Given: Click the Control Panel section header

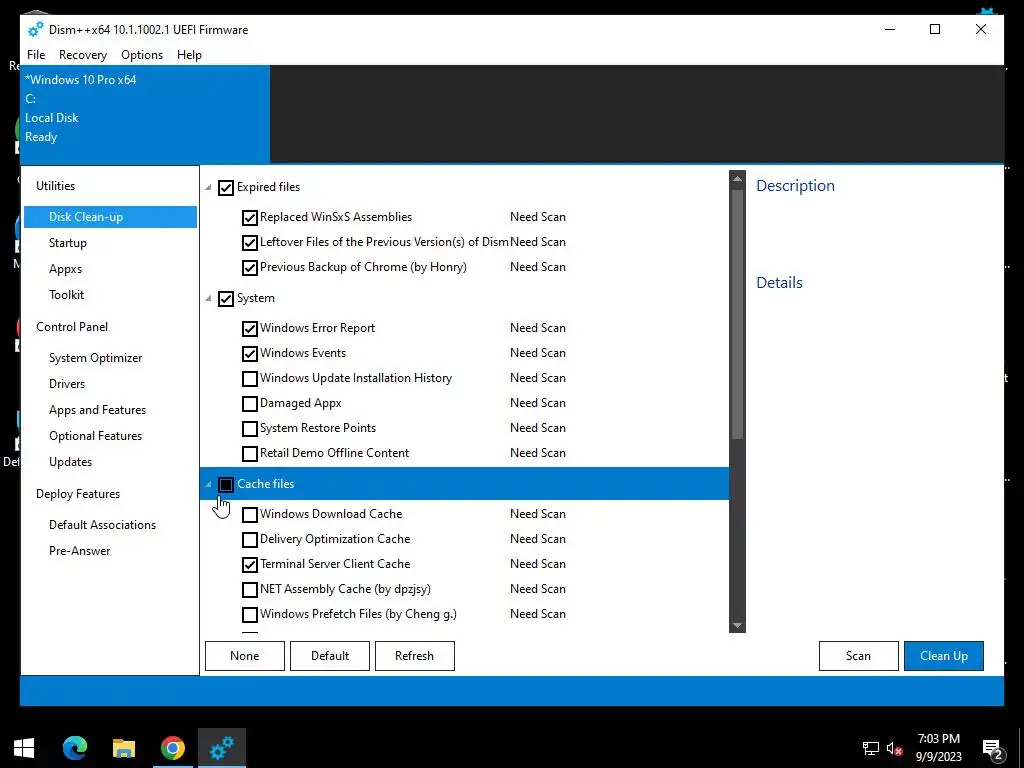Looking at the screenshot, I should coord(72,327).
